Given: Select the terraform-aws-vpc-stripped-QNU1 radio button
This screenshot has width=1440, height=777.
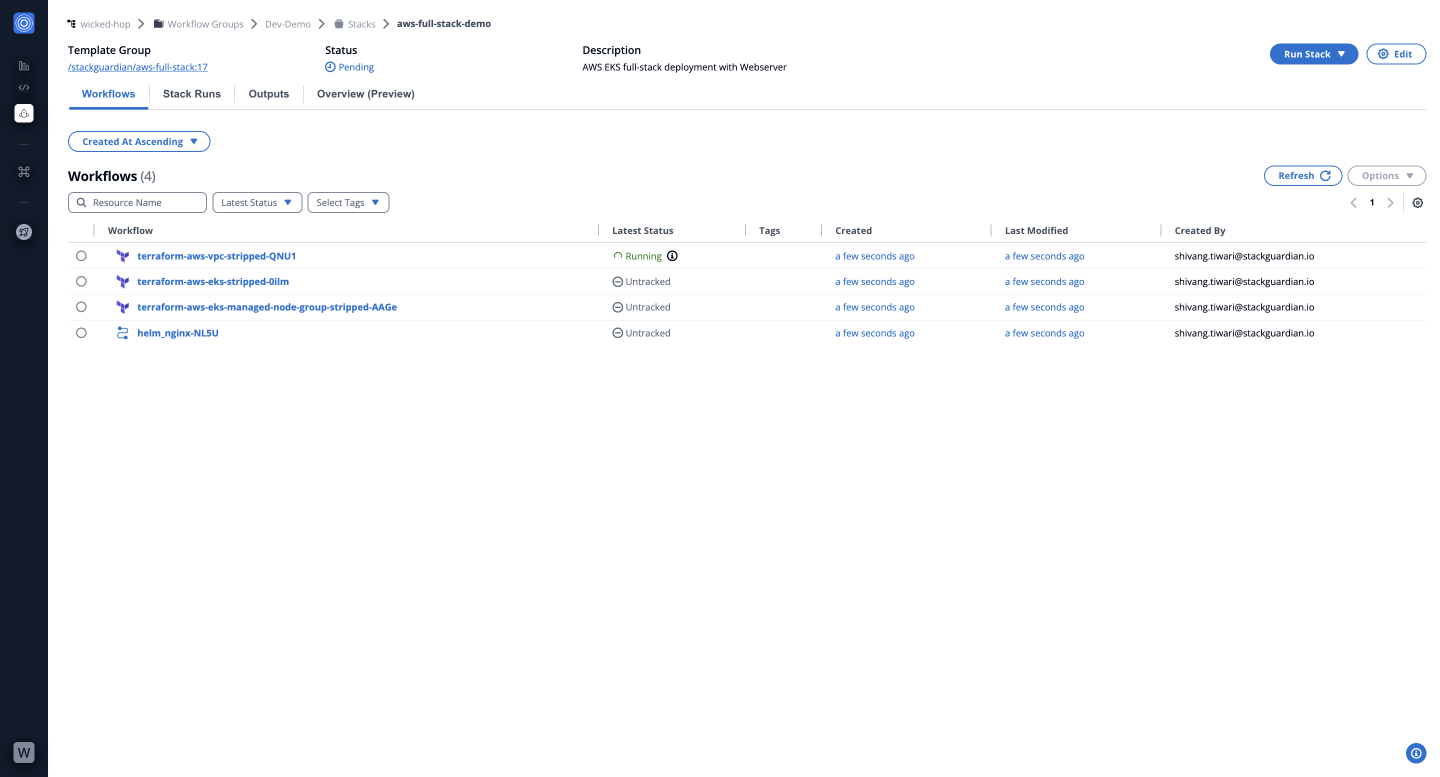Looking at the screenshot, I should coord(81,256).
